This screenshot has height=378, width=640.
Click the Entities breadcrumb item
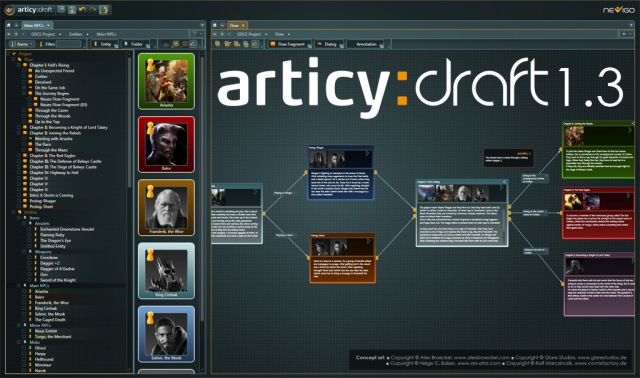point(76,34)
